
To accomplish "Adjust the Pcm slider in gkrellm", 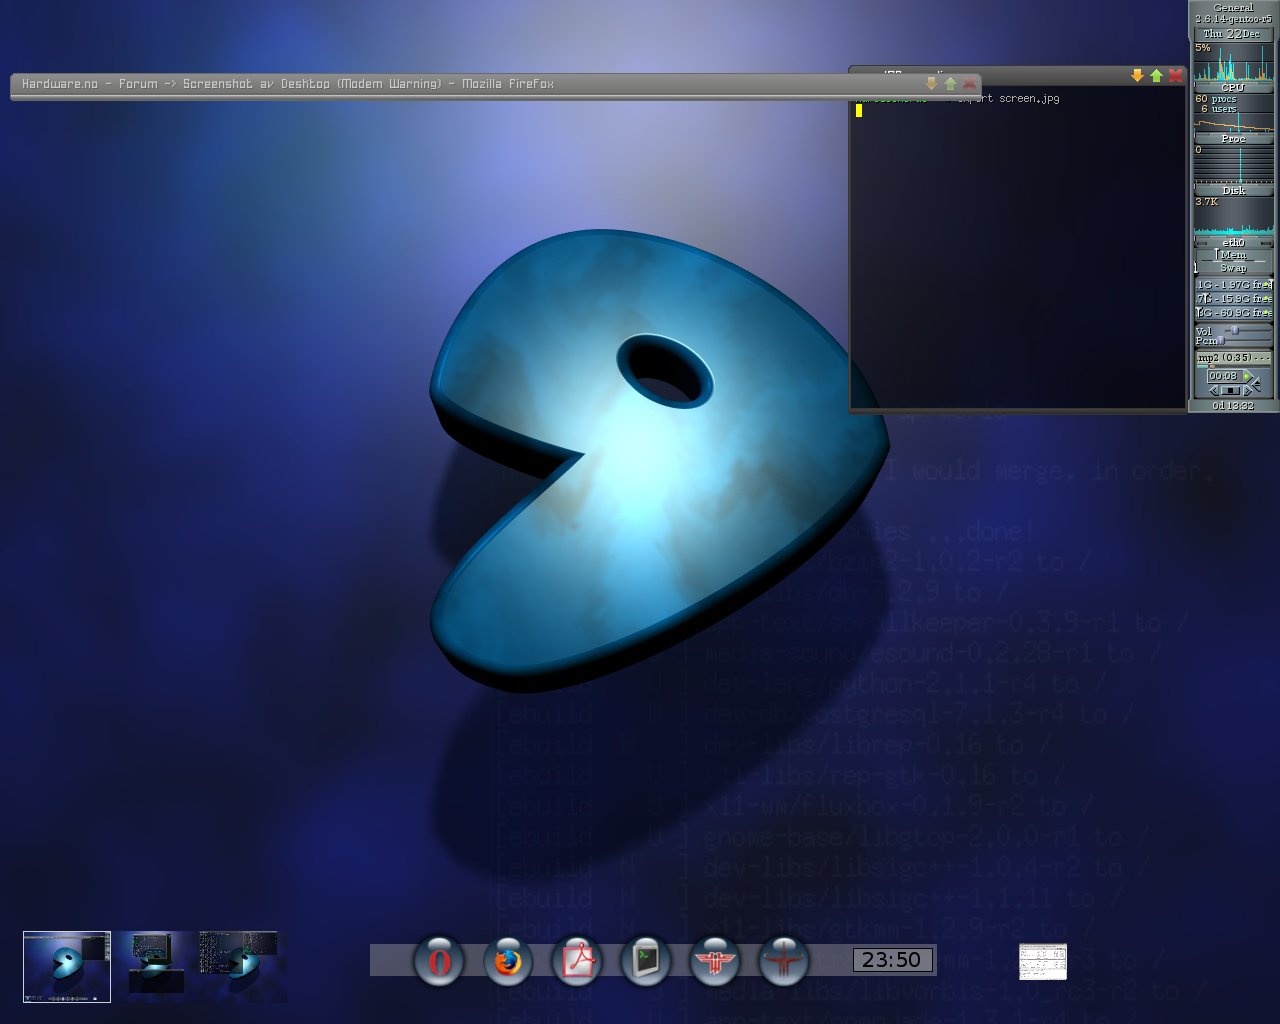I will [1221, 341].
